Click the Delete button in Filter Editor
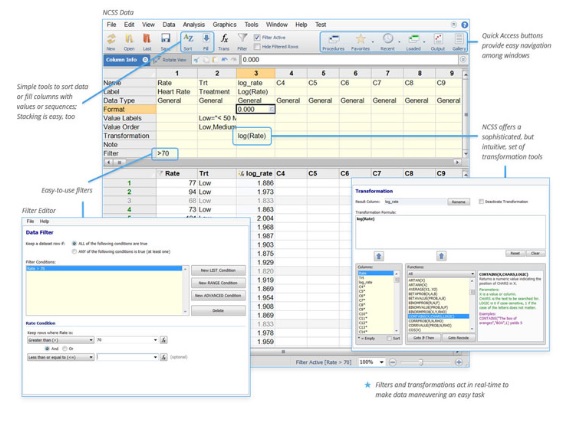This screenshot has width=573, height=435. pos(218,311)
